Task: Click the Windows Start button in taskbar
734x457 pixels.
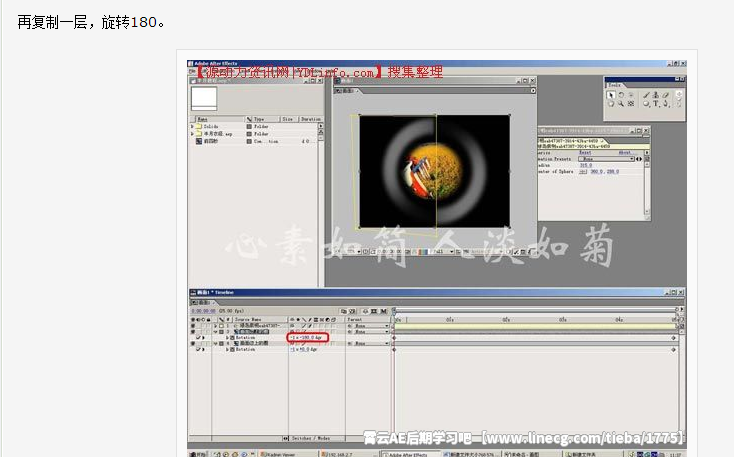Action: pos(198,454)
